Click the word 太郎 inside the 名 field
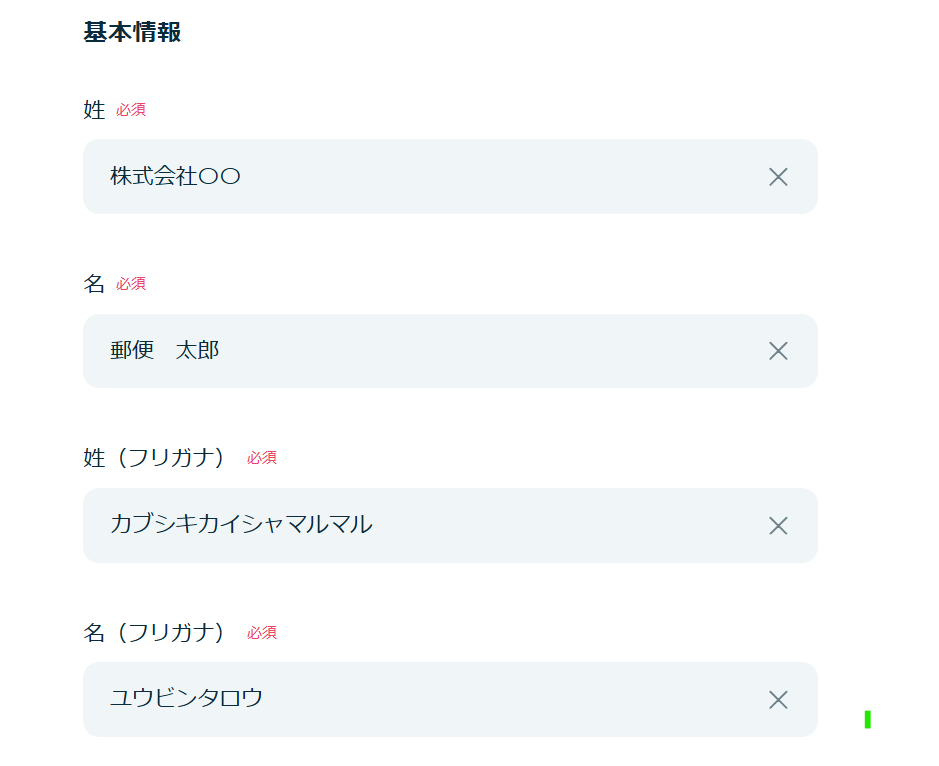Image resolution: width=939 pixels, height=766 pixels. (198, 350)
